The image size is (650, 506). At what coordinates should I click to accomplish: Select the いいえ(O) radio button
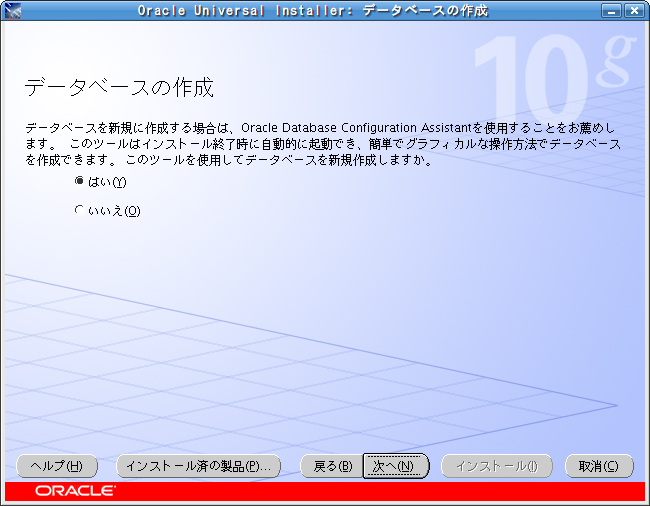click(x=79, y=210)
